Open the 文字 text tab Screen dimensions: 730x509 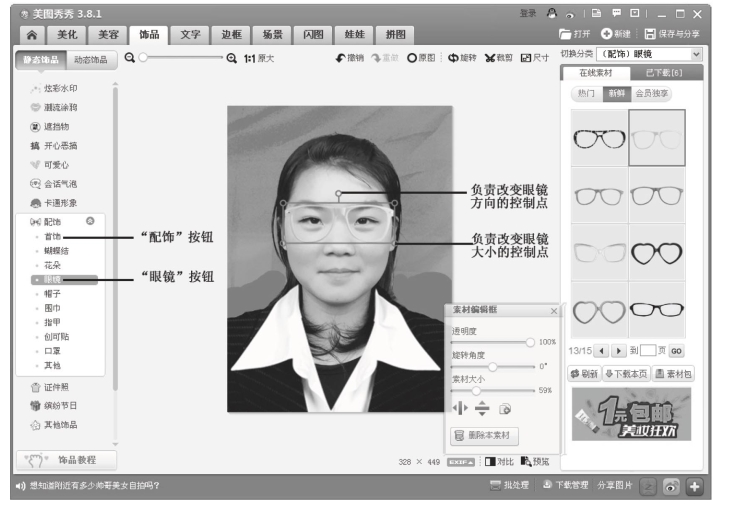point(190,34)
